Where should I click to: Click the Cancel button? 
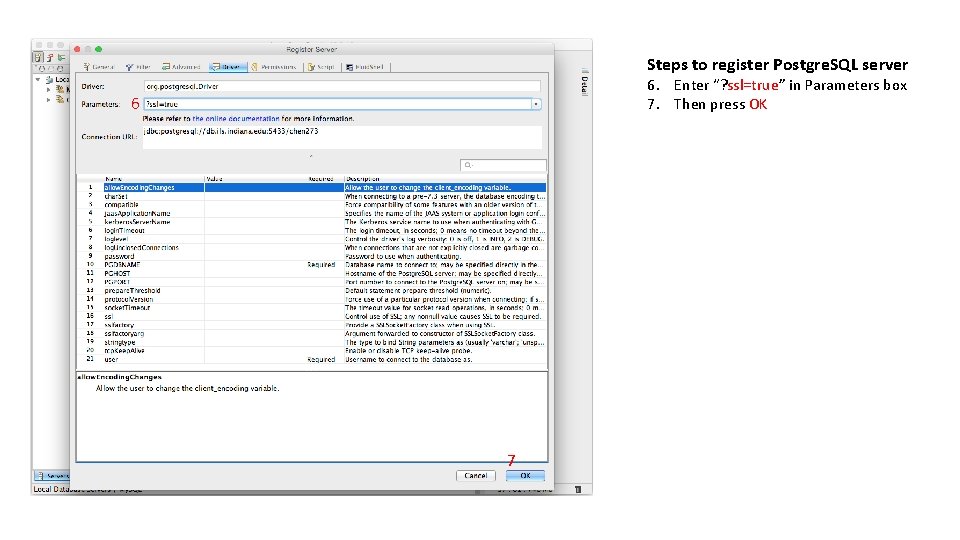tap(476, 475)
